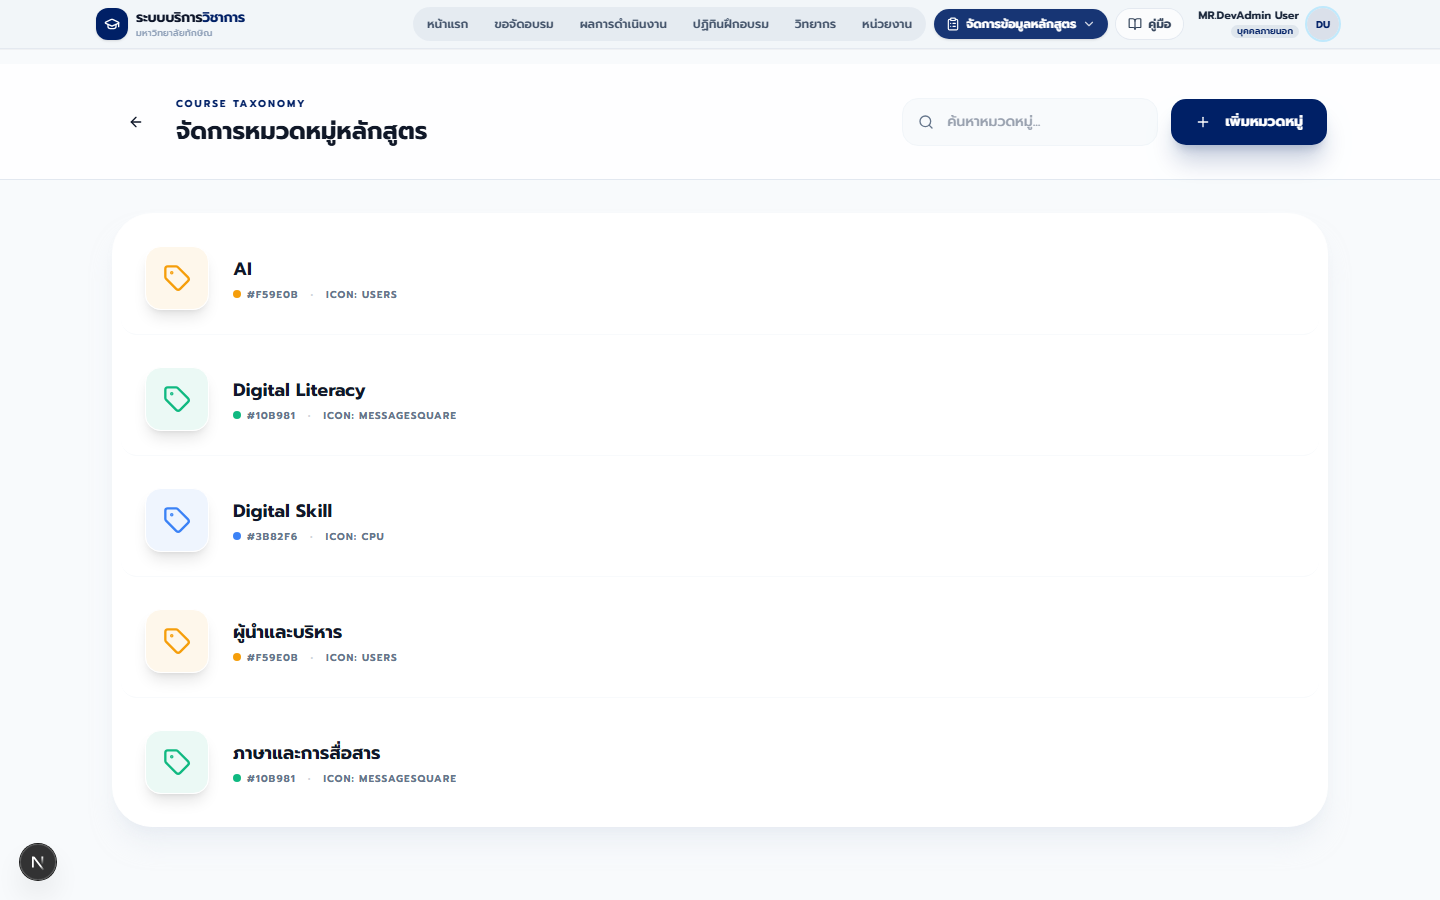Go back using the left arrow icon
The image size is (1440, 900).
pos(136,122)
